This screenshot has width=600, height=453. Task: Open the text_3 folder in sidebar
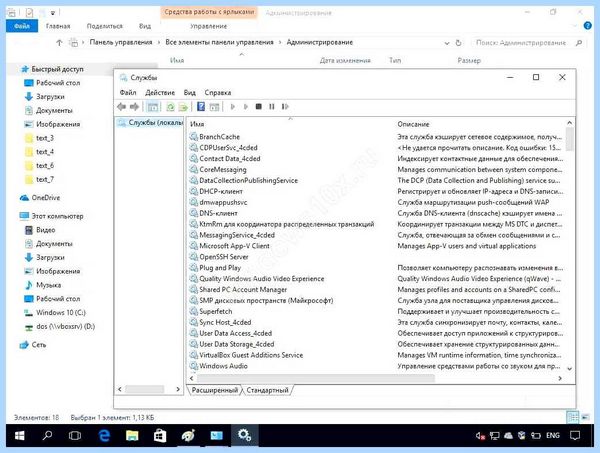[x=45, y=138]
